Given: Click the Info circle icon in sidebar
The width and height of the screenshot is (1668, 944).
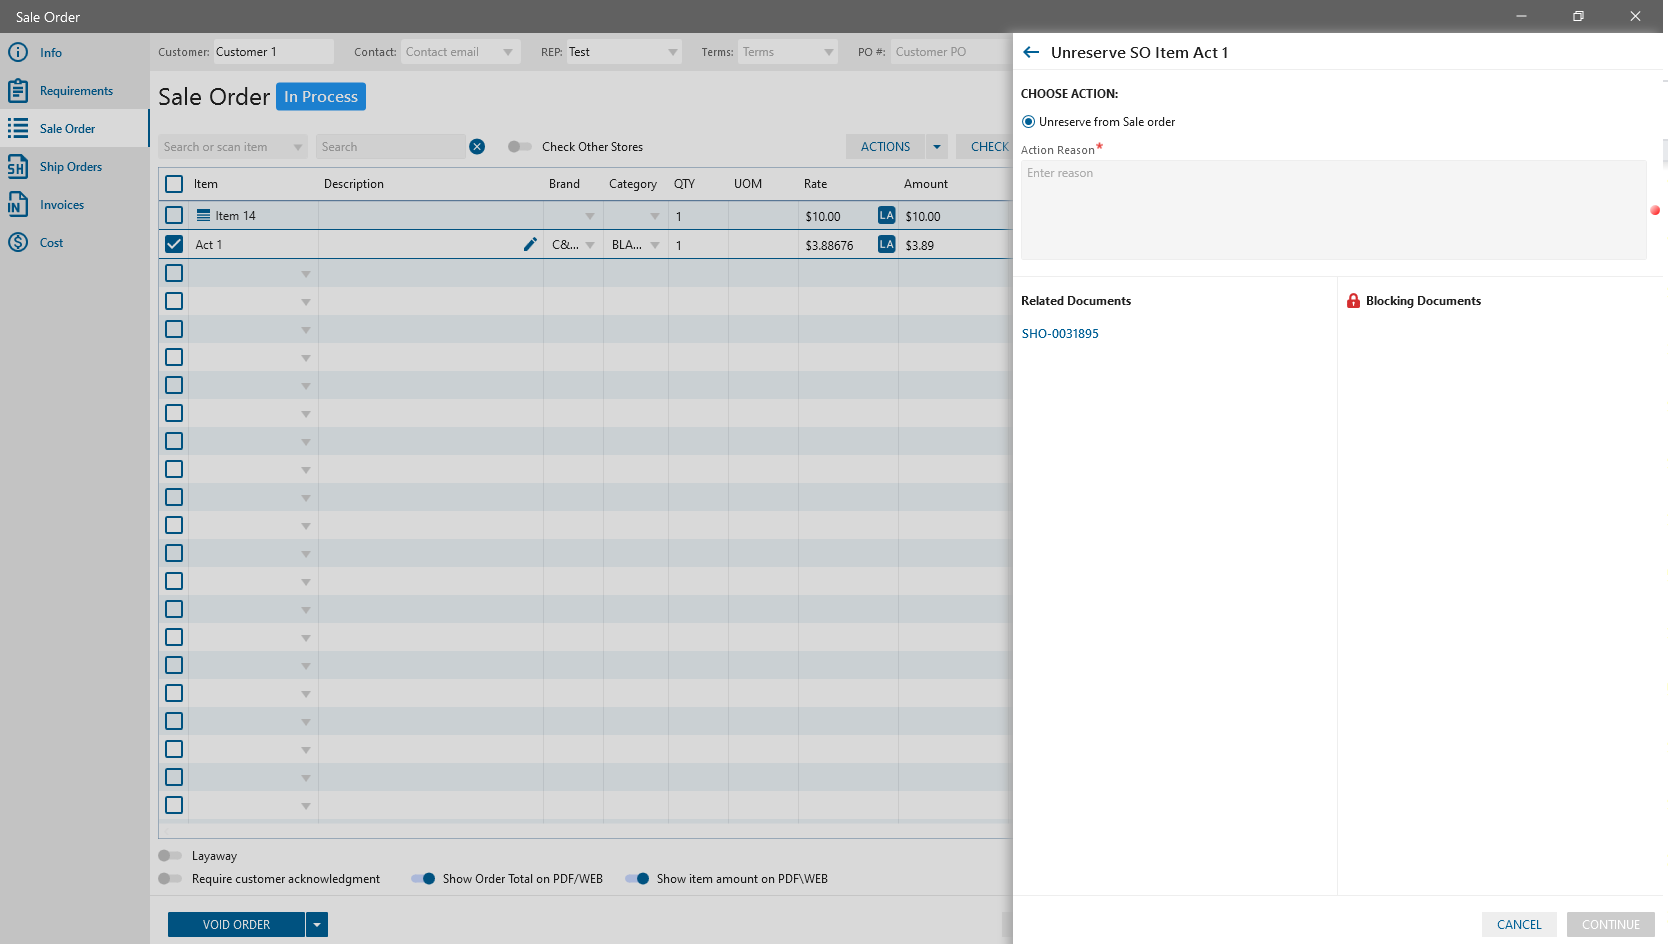Looking at the screenshot, I should coord(18,52).
